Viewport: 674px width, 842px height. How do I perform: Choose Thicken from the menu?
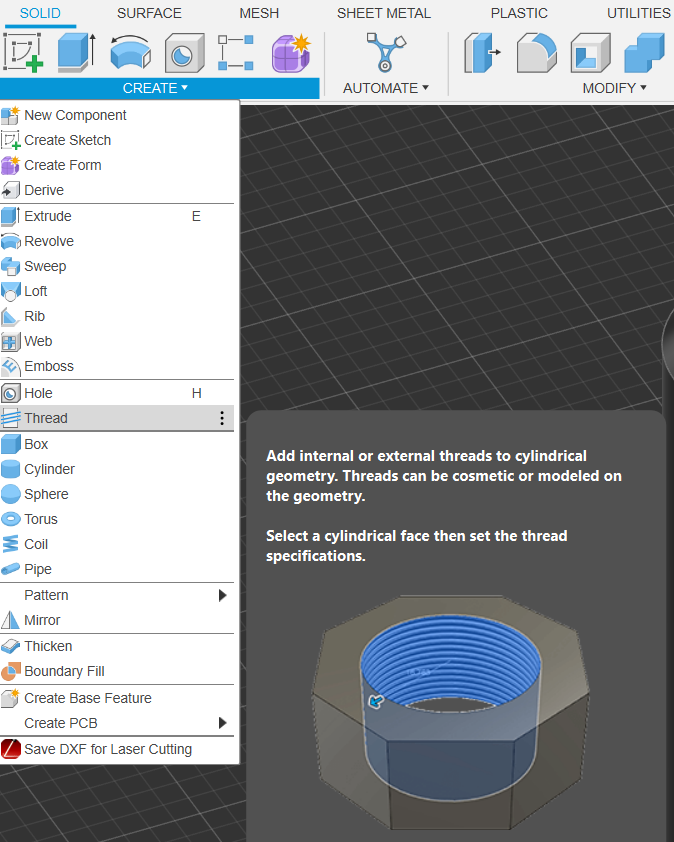coord(117,646)
